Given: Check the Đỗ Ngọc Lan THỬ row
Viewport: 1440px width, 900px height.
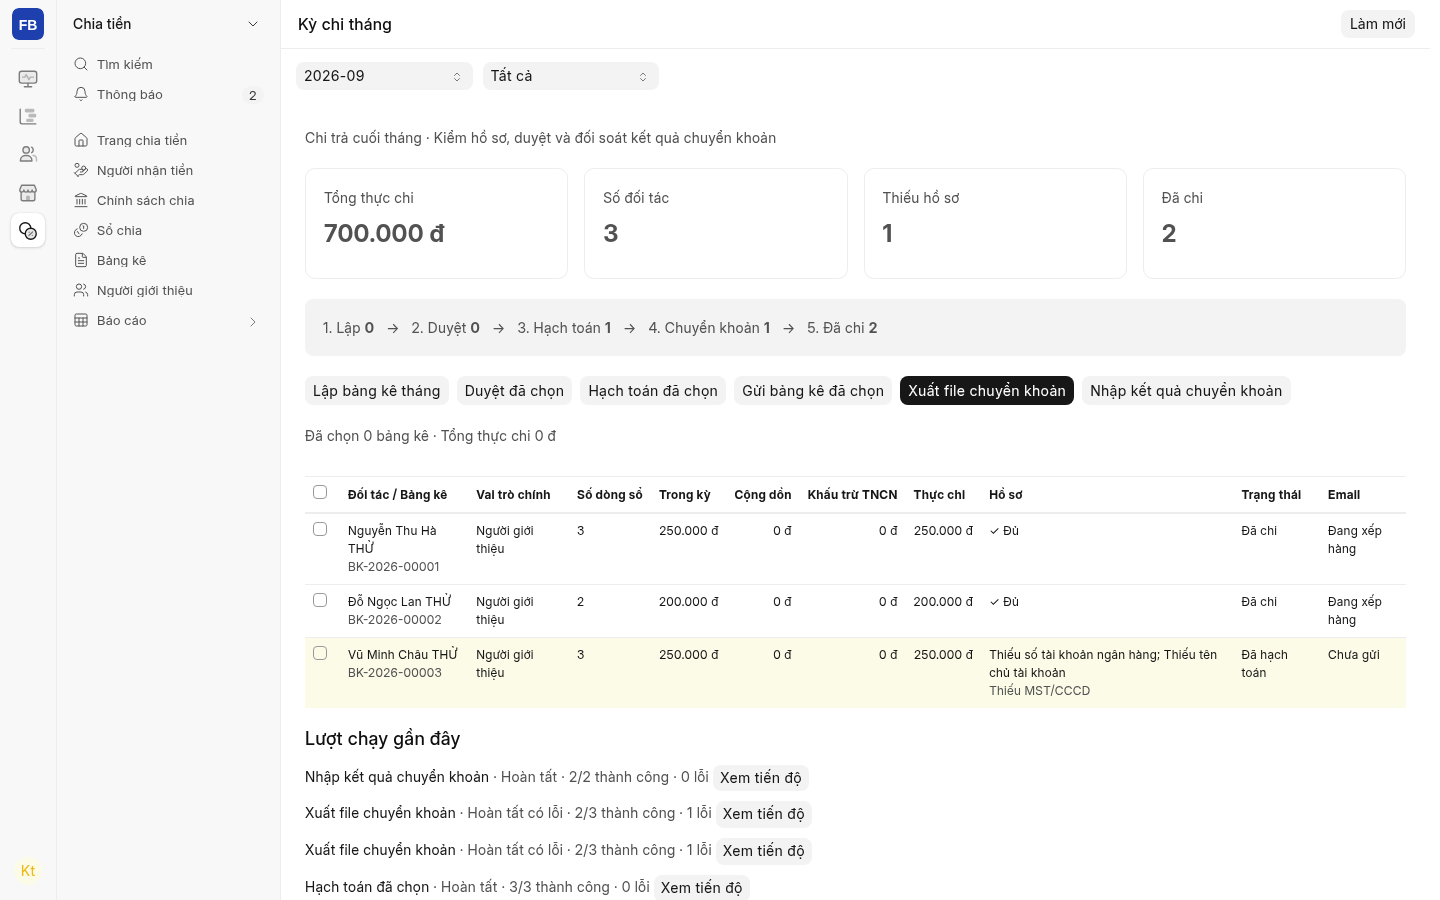Looking at the screenshot, I should click(320, 600).
